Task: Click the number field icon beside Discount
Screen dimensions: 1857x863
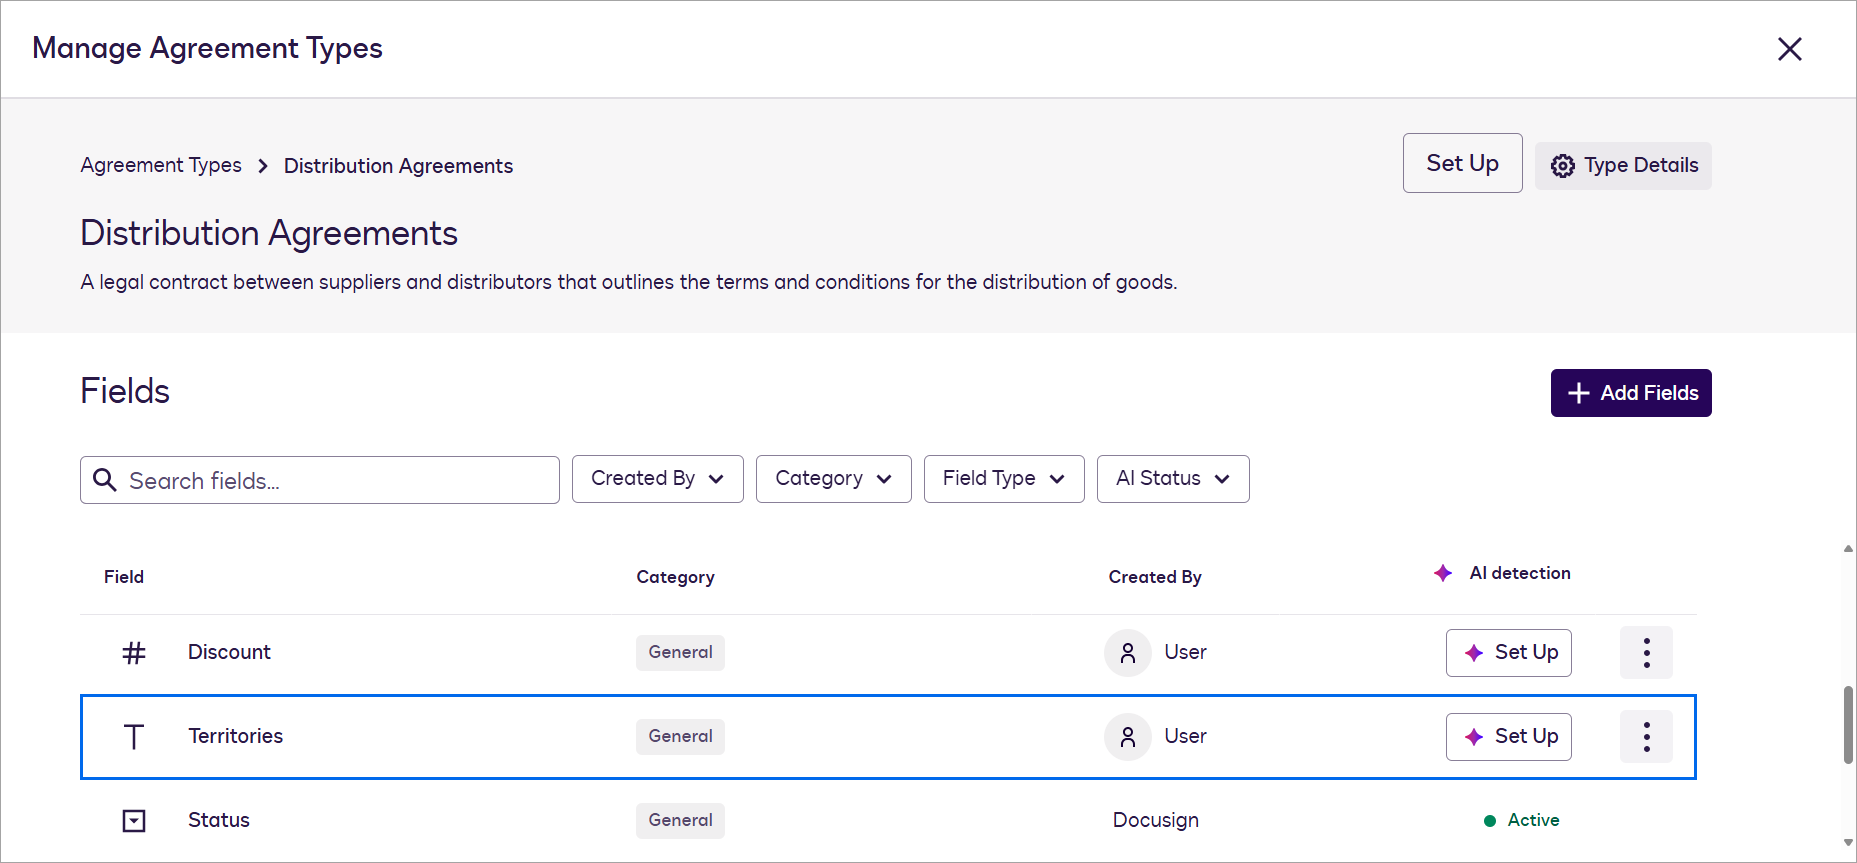Action: click(134, 653)
